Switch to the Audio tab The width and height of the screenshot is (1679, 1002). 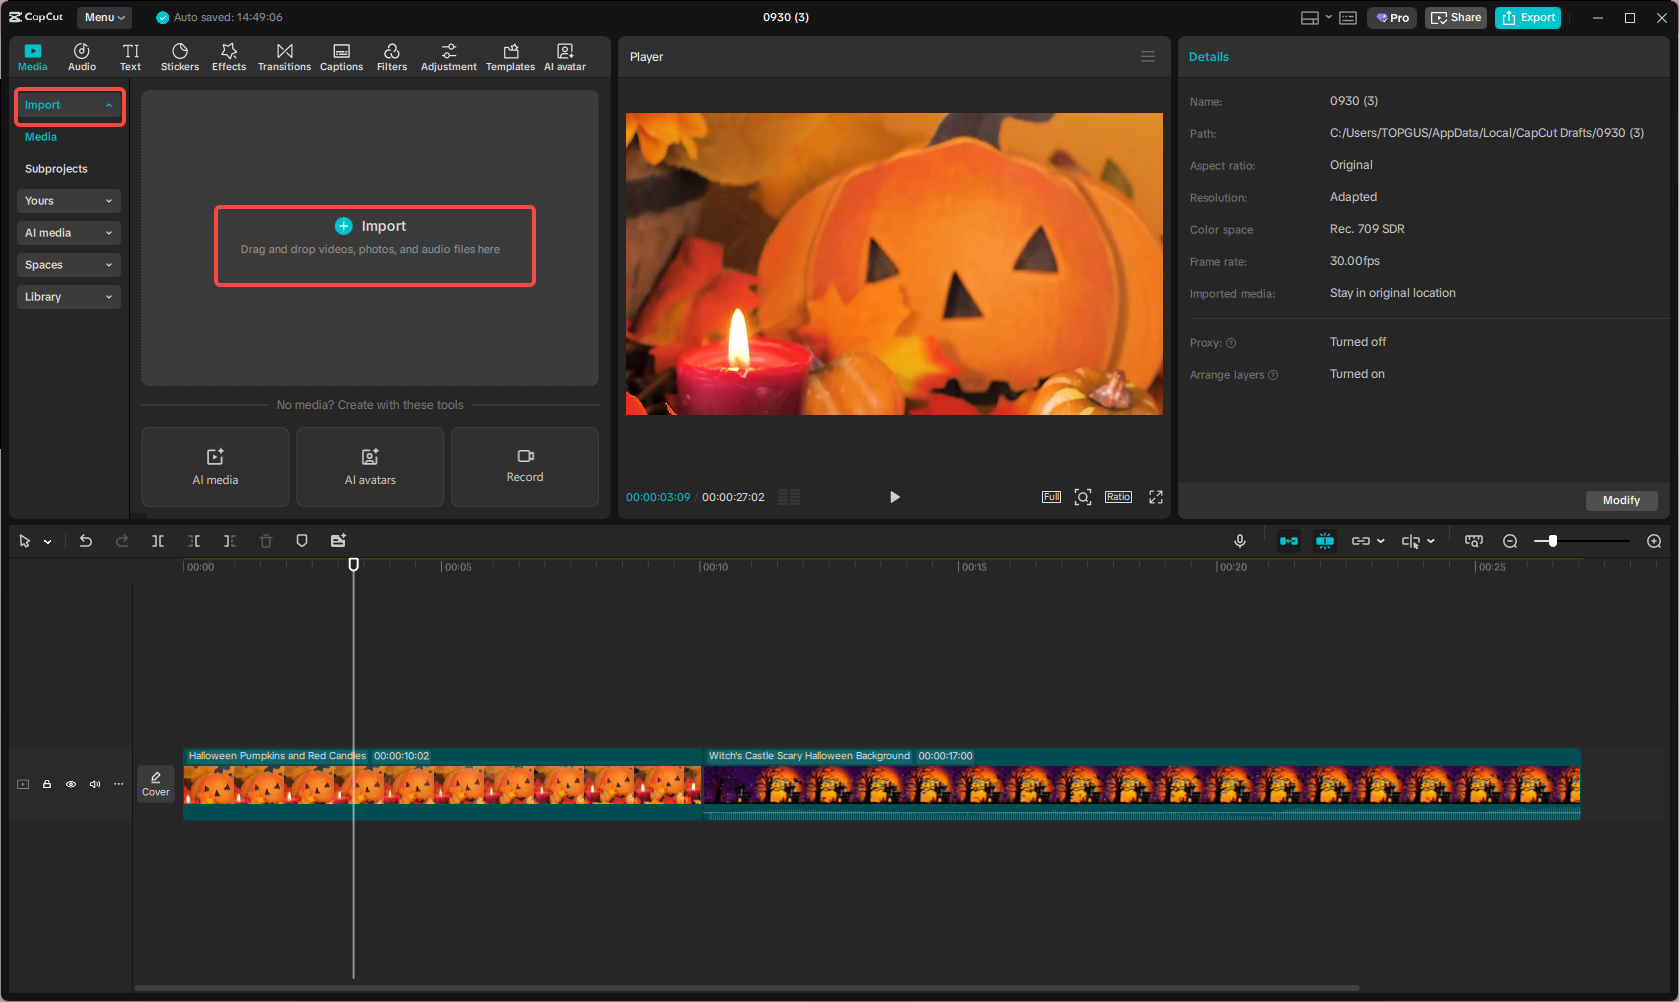(x=81, y=56)
